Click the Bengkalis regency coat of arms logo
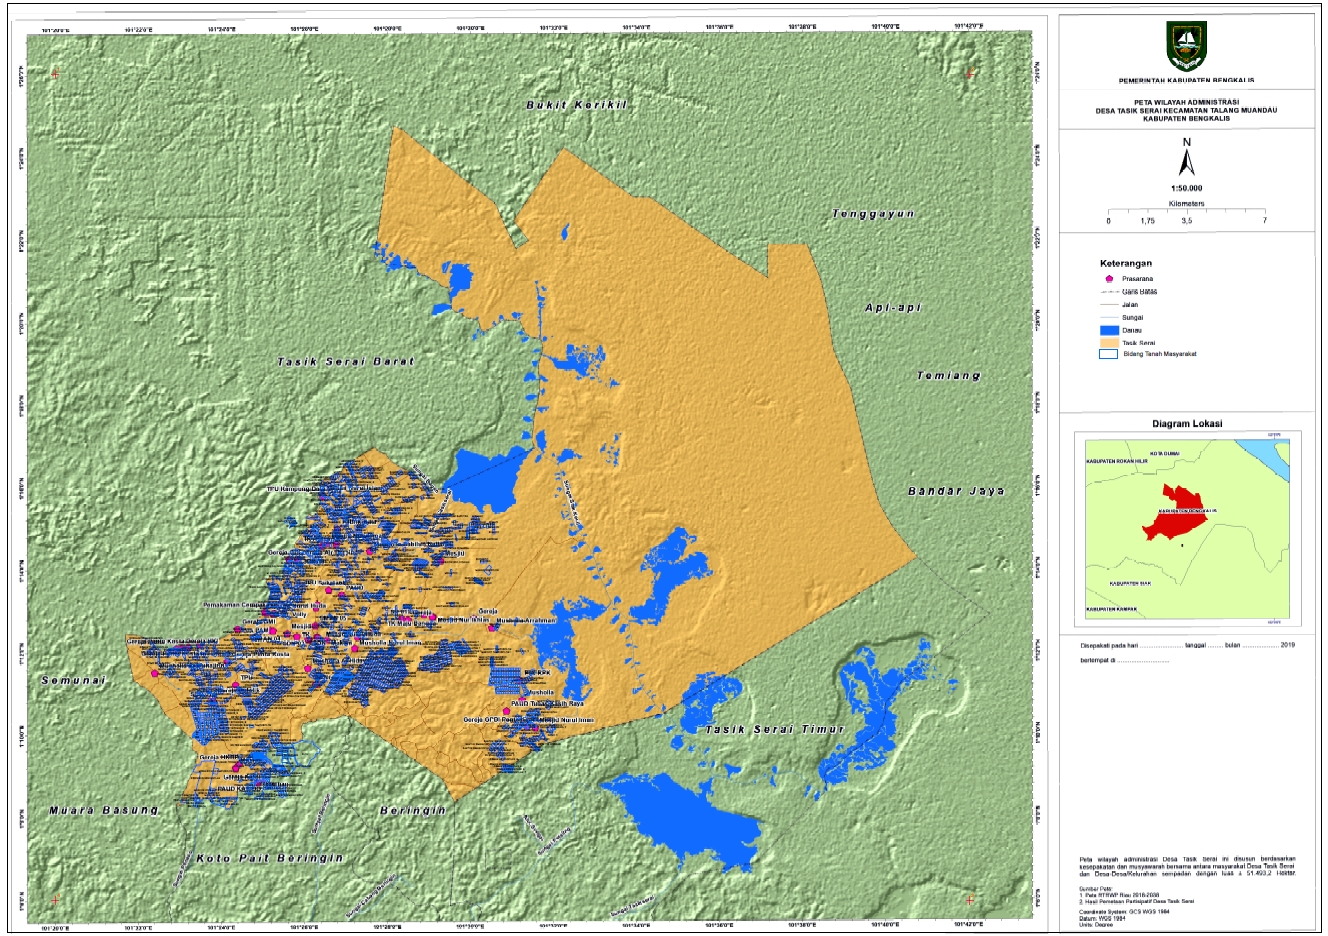Viewport: 1328px width, 936px height. point(1186,46)
